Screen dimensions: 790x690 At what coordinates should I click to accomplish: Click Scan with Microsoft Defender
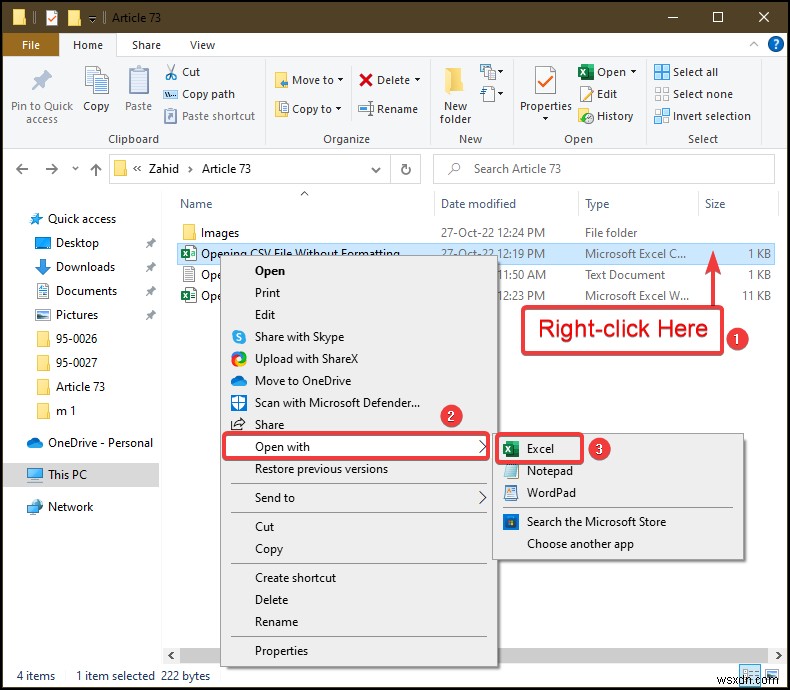(337, 403)
